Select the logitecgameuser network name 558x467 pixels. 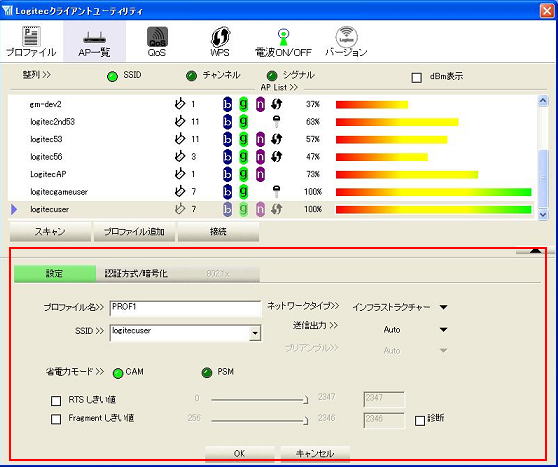pos(59,192)
